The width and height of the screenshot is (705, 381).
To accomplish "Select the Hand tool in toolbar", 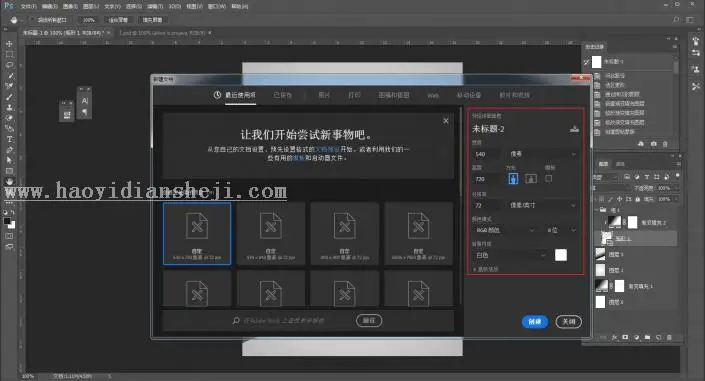I will coord(9,181).
